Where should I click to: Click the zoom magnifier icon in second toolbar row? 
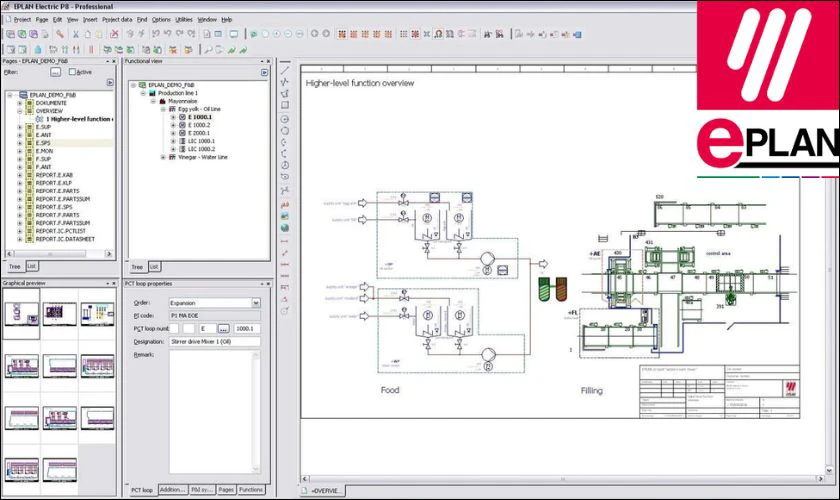click(208, 50)
